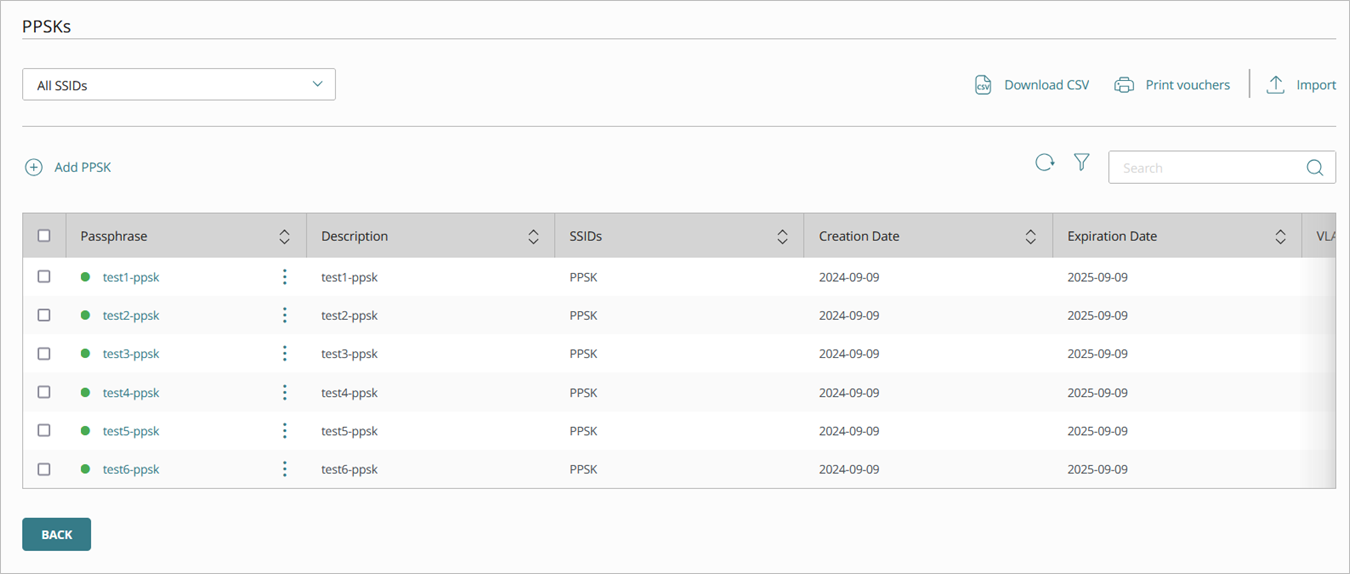
Task: Click the refresh icon above the table
Action: tap(1044, 162)
